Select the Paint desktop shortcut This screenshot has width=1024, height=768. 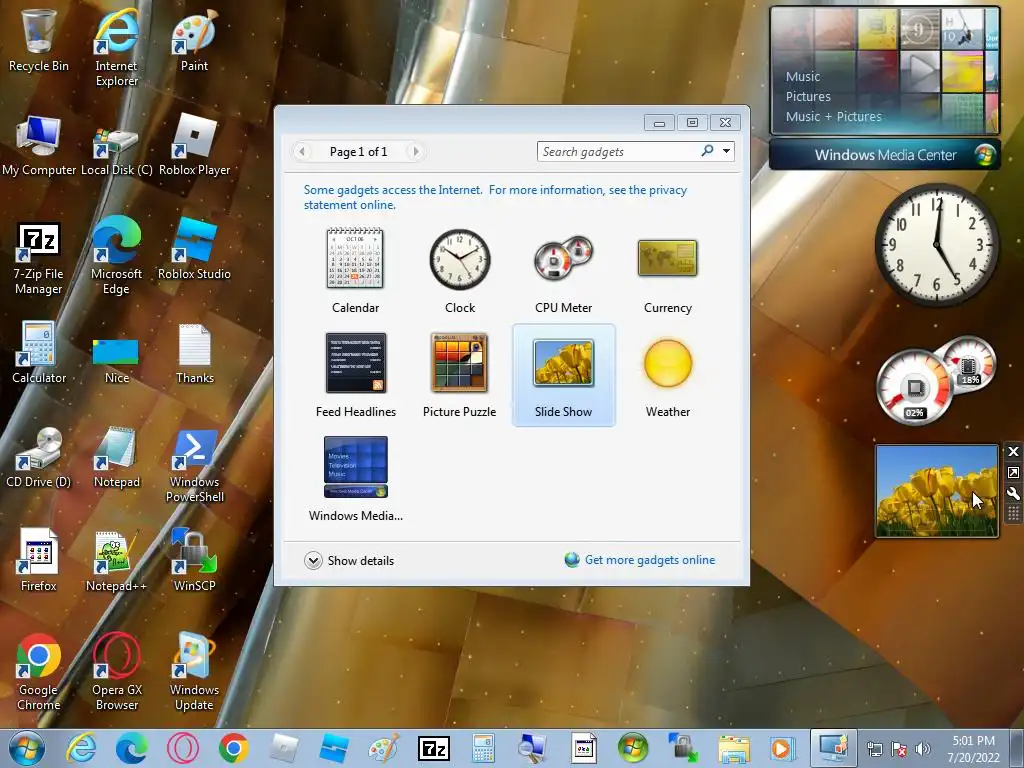pos(194,40)
